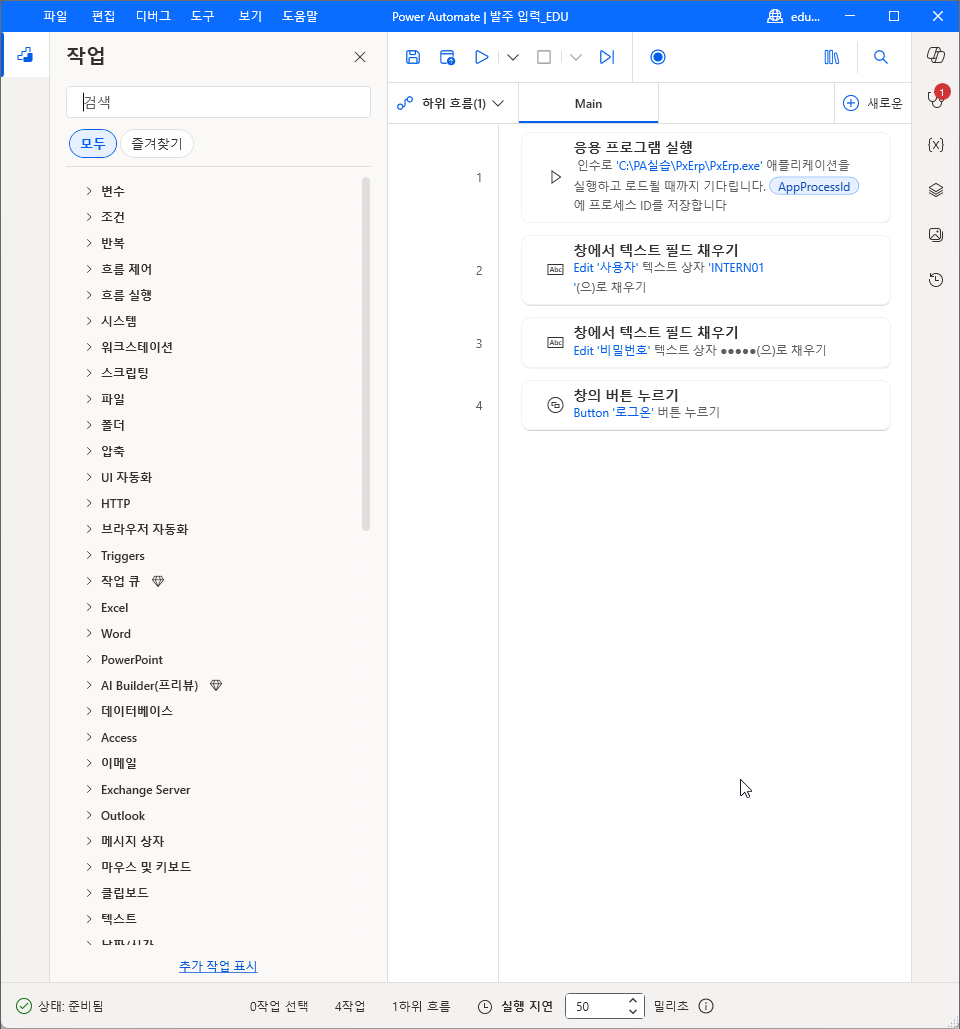Open the run options dropdown arrow

[513, 57]
